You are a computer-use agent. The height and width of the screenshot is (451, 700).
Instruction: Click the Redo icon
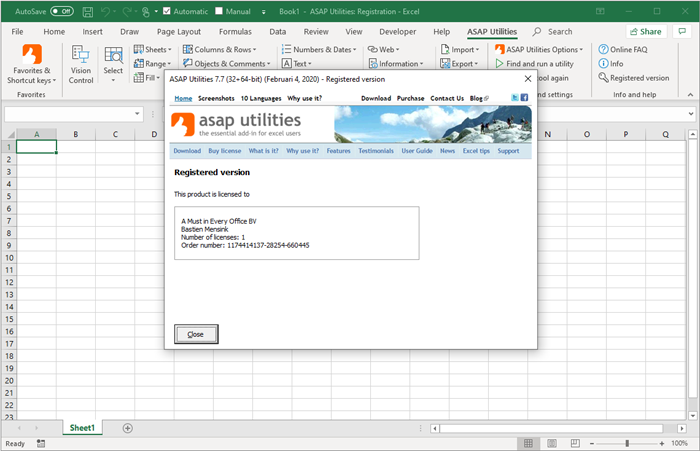tap(127, 12)
